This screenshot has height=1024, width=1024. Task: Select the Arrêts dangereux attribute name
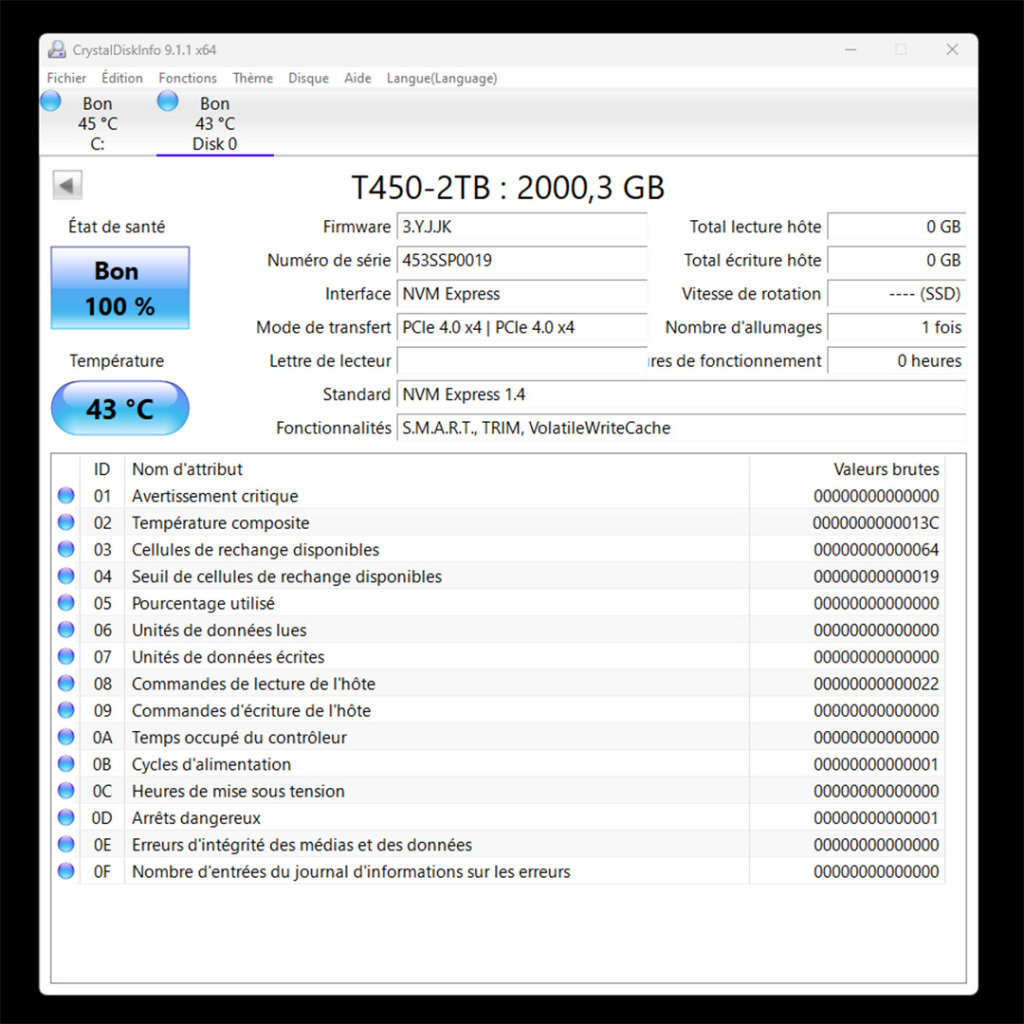196,818
